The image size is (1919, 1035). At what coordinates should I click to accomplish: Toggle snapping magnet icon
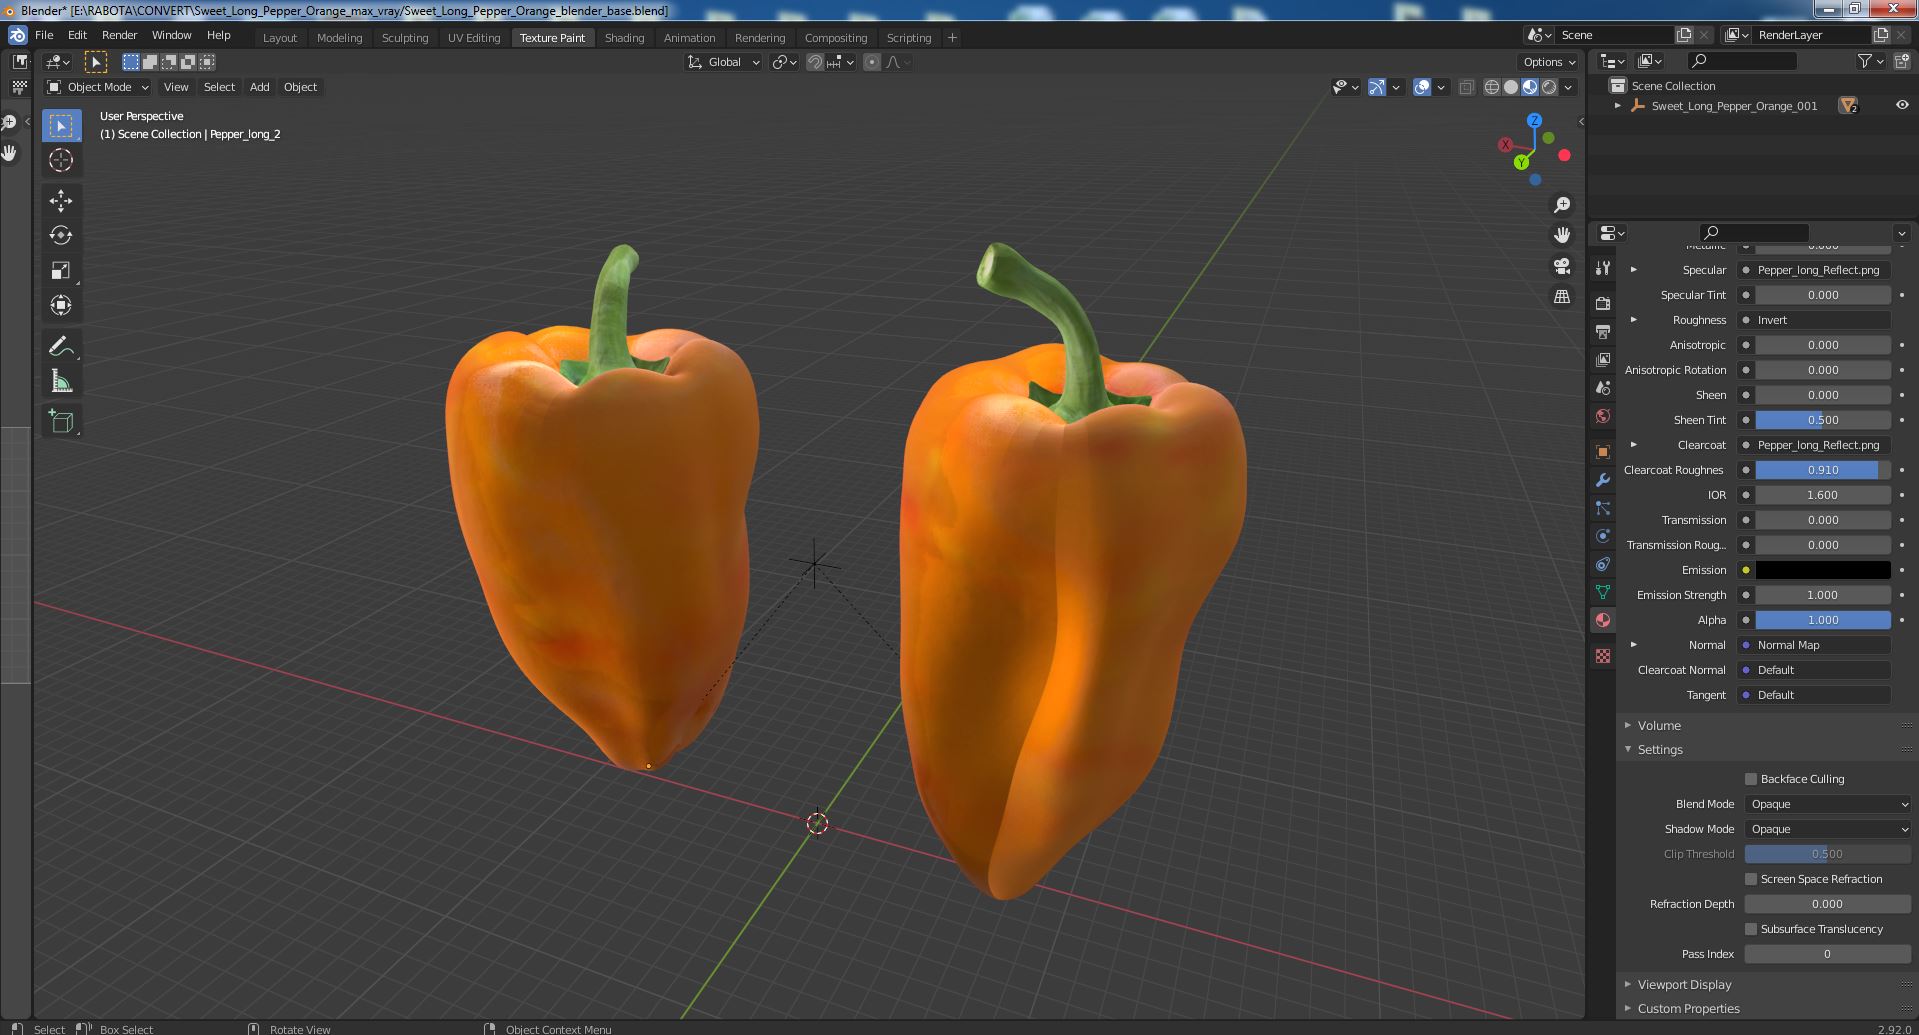tap(815, 62)
